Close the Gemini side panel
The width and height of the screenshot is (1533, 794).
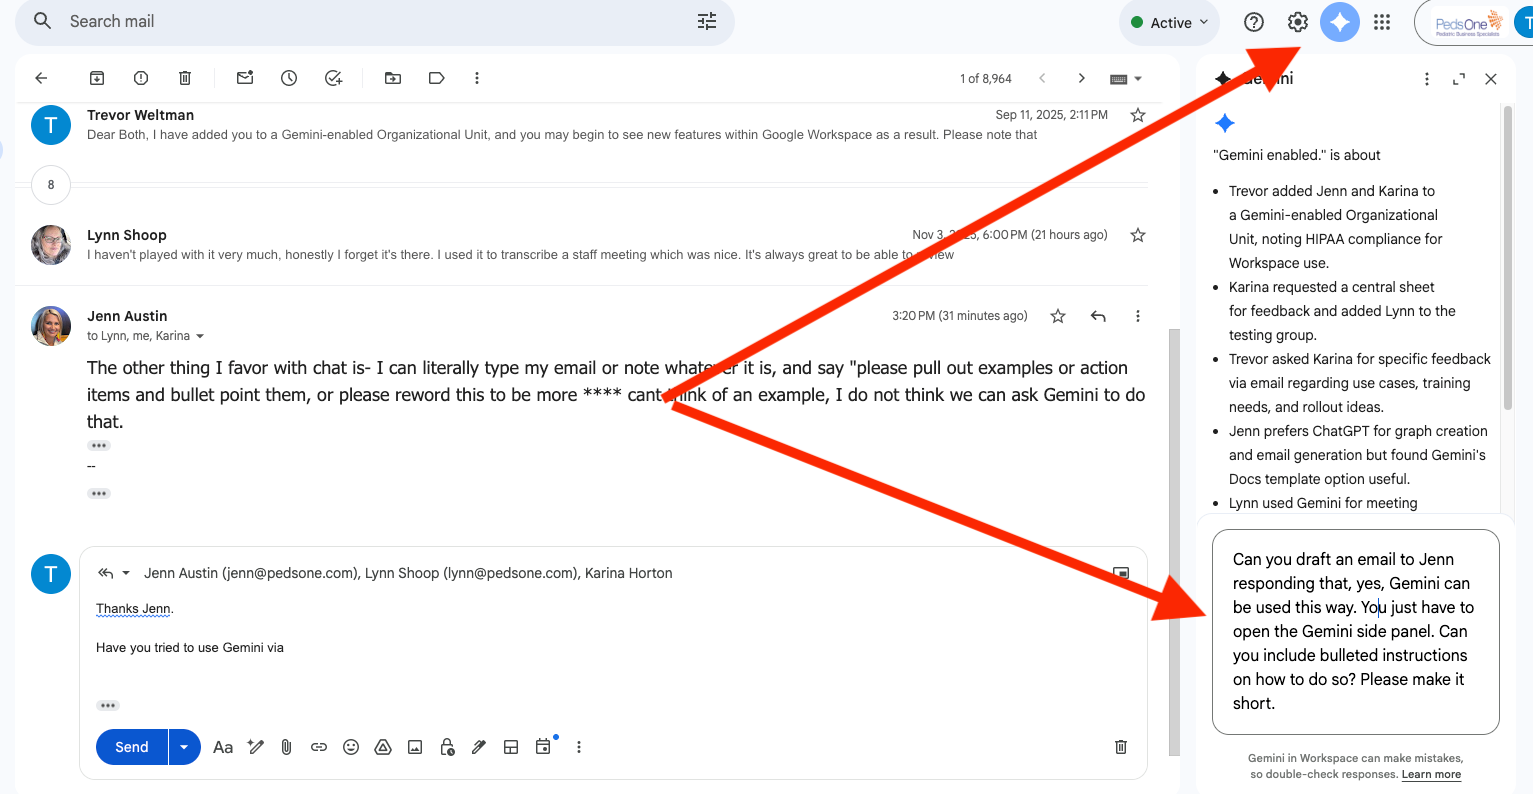coord(1491,79)
